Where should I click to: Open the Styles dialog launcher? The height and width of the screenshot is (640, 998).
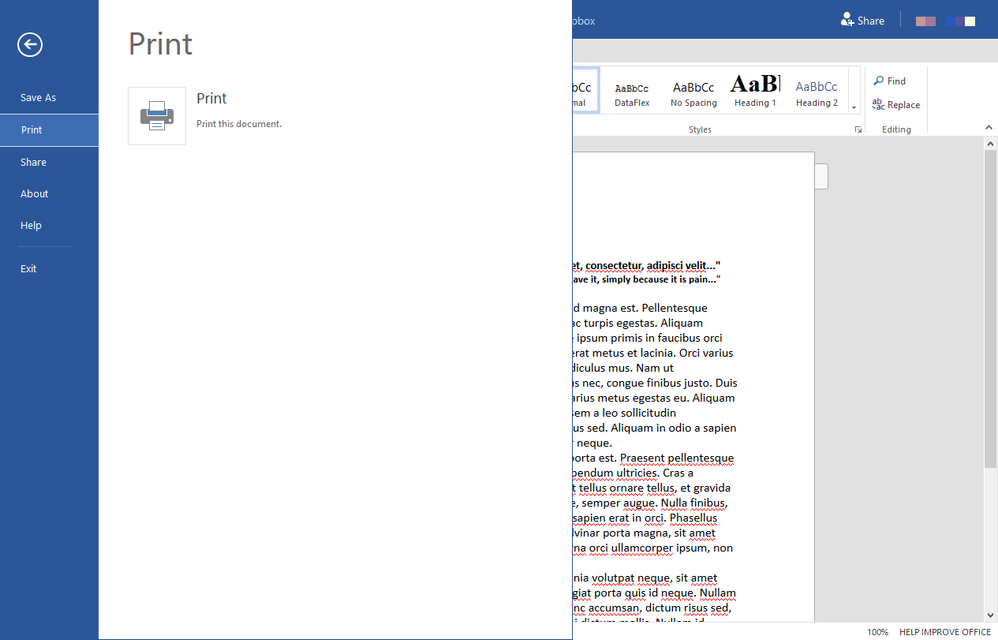tap(857, 130)
